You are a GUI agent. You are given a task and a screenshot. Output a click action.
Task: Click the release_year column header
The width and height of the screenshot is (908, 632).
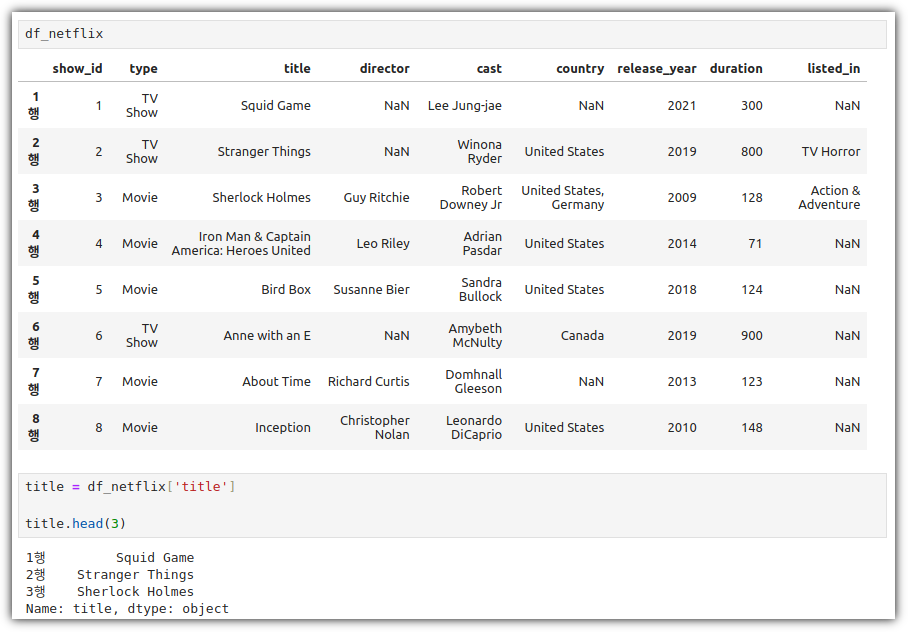(x=657, y=68)
